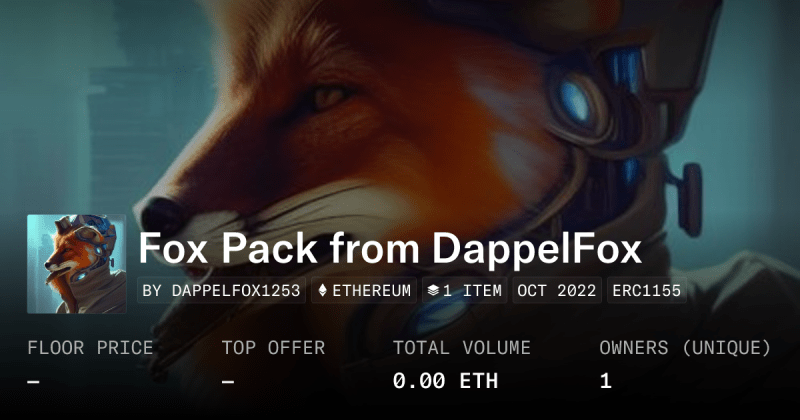The height and width of the screenshot is (420, 800).
Task: Click the fox's black nose in banner
Action: tap(162, 216)
